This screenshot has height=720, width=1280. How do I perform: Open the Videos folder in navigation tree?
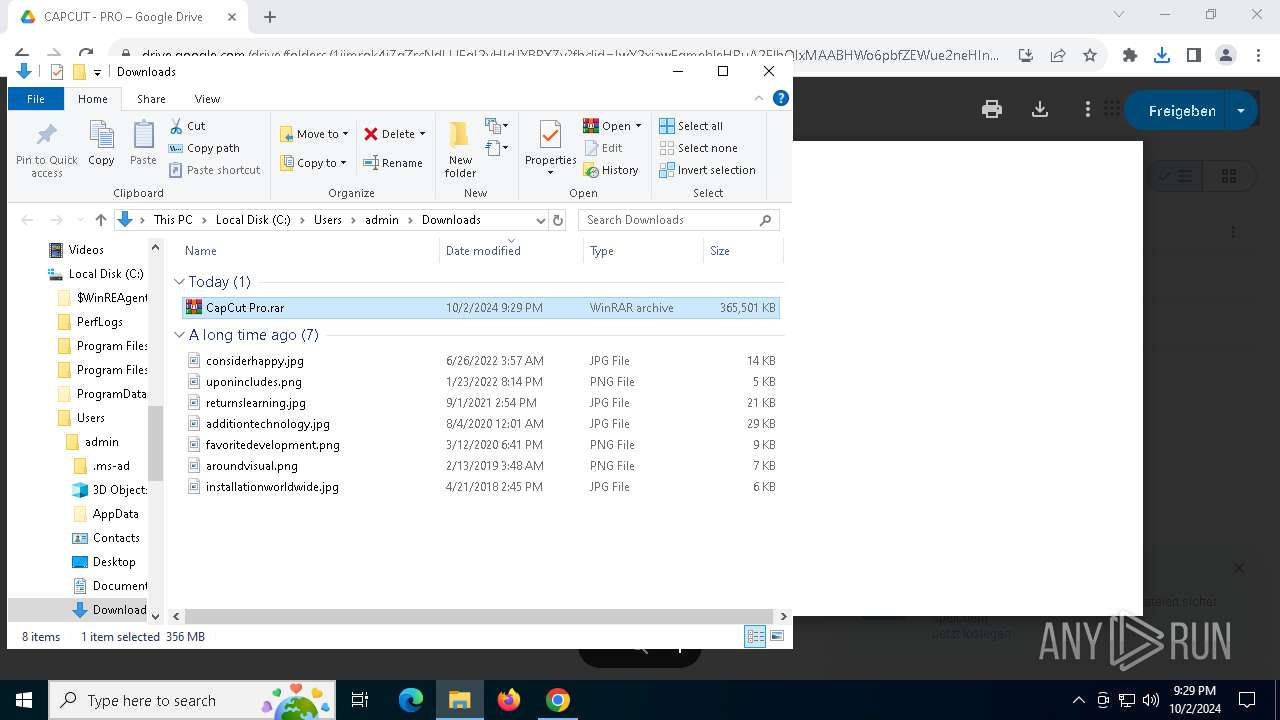point(86,250)
